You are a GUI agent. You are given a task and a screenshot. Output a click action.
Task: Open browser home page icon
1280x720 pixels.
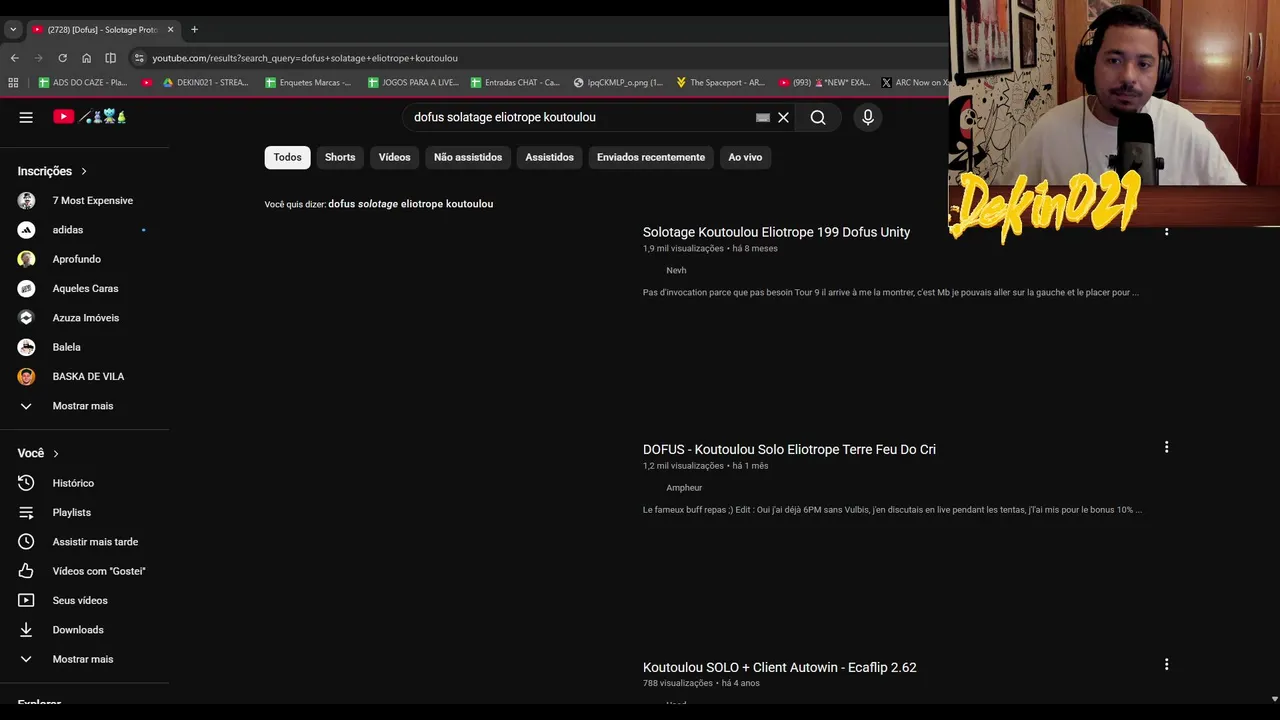coord(86,58)
